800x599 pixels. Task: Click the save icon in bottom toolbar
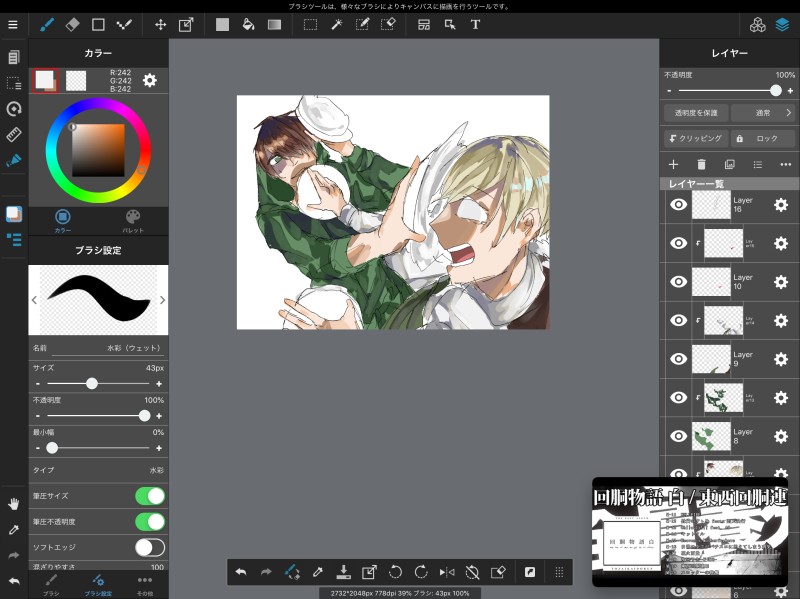[343, 572]
